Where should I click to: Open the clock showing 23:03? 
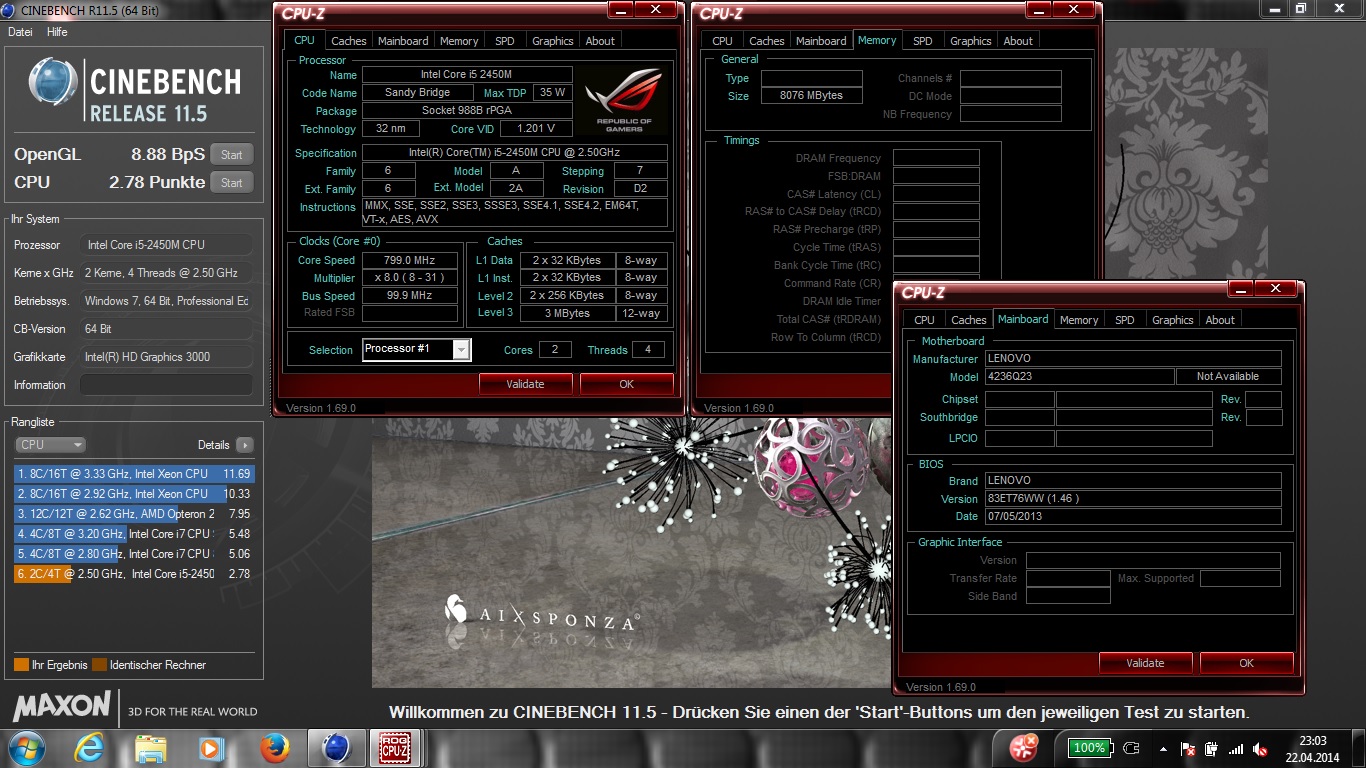[1312, 749]
